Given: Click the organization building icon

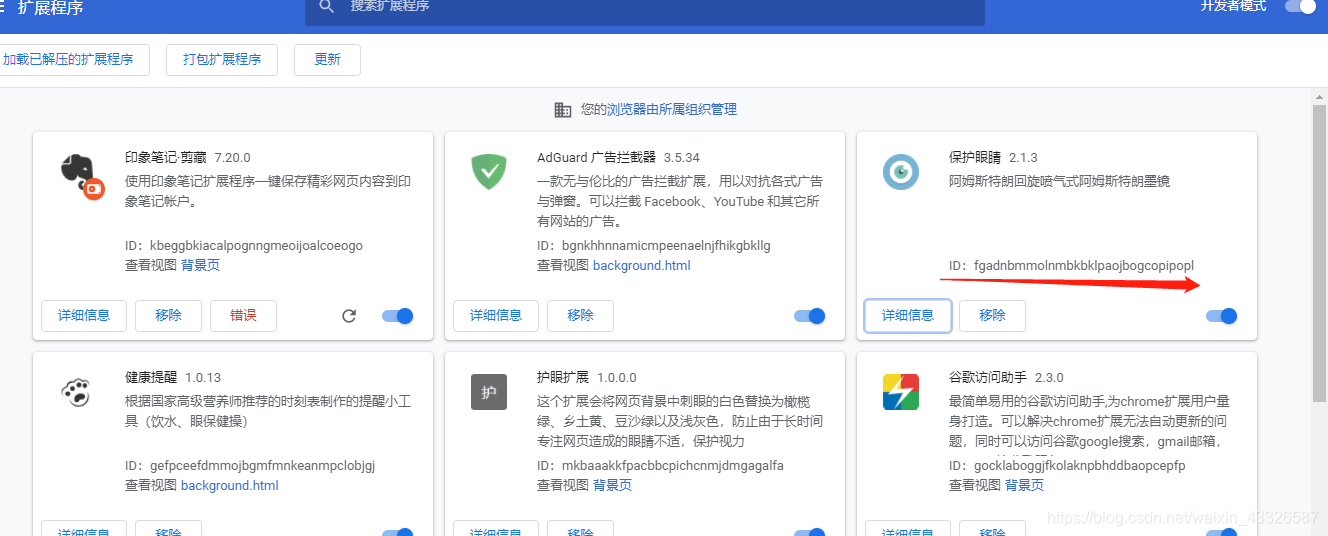Looking at the screenshot, I should [x=563, y=110].
